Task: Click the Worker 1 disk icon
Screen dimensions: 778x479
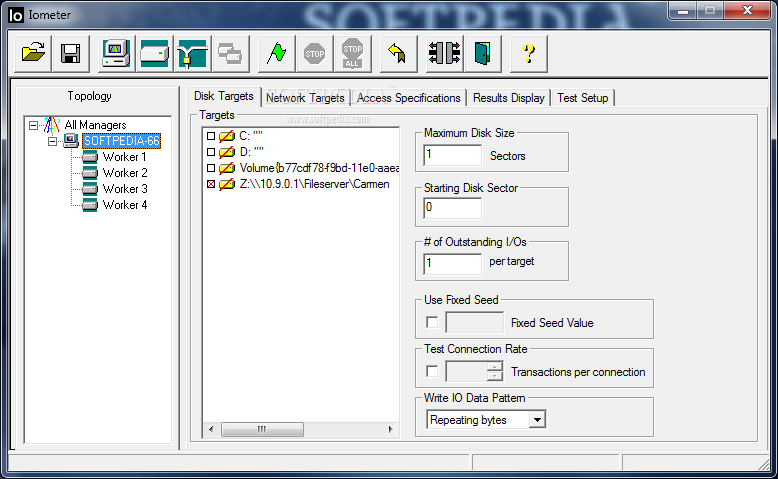Action: pos(90,157)
